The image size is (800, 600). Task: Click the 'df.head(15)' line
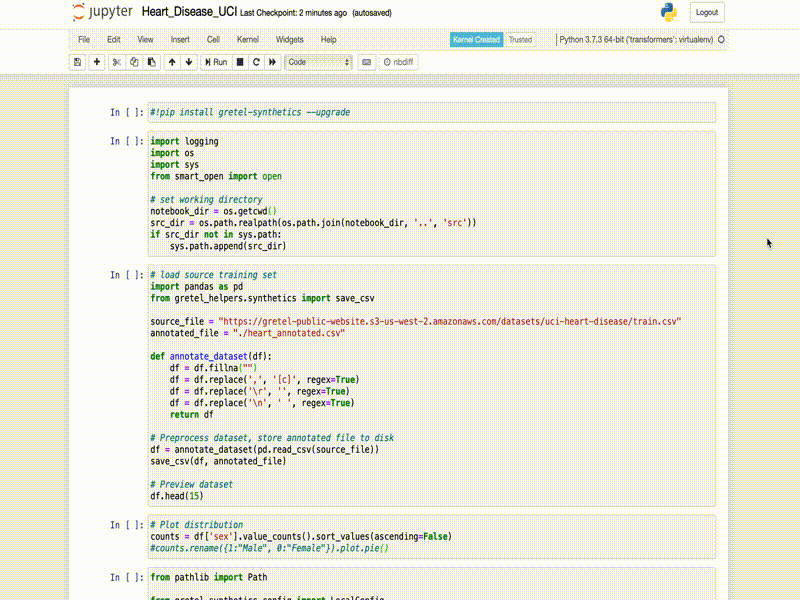[177, 496]
